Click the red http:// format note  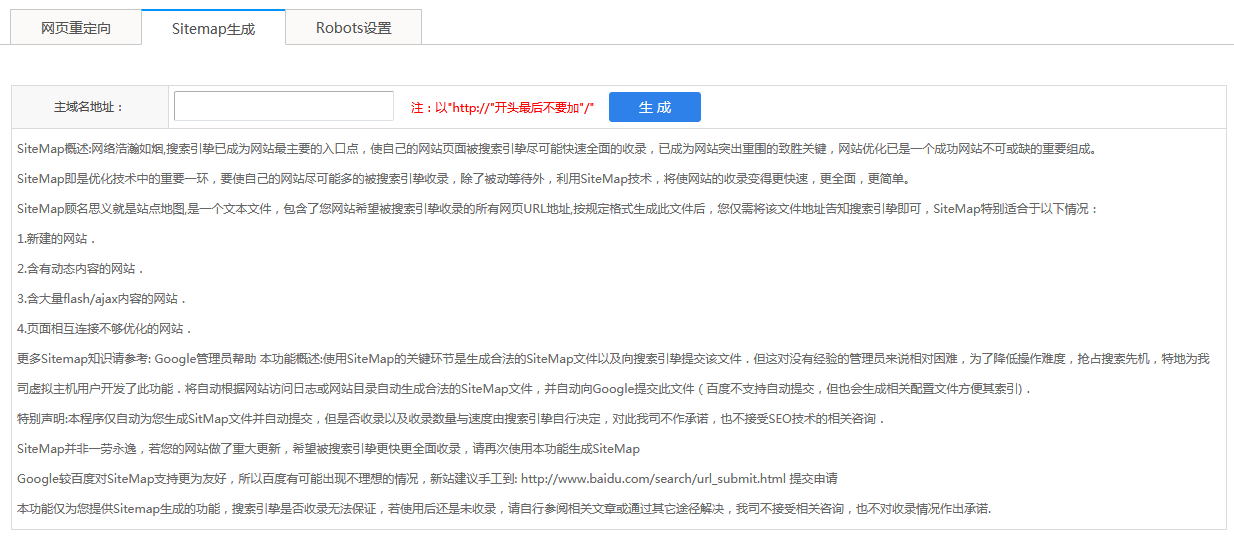click(502, 108)
